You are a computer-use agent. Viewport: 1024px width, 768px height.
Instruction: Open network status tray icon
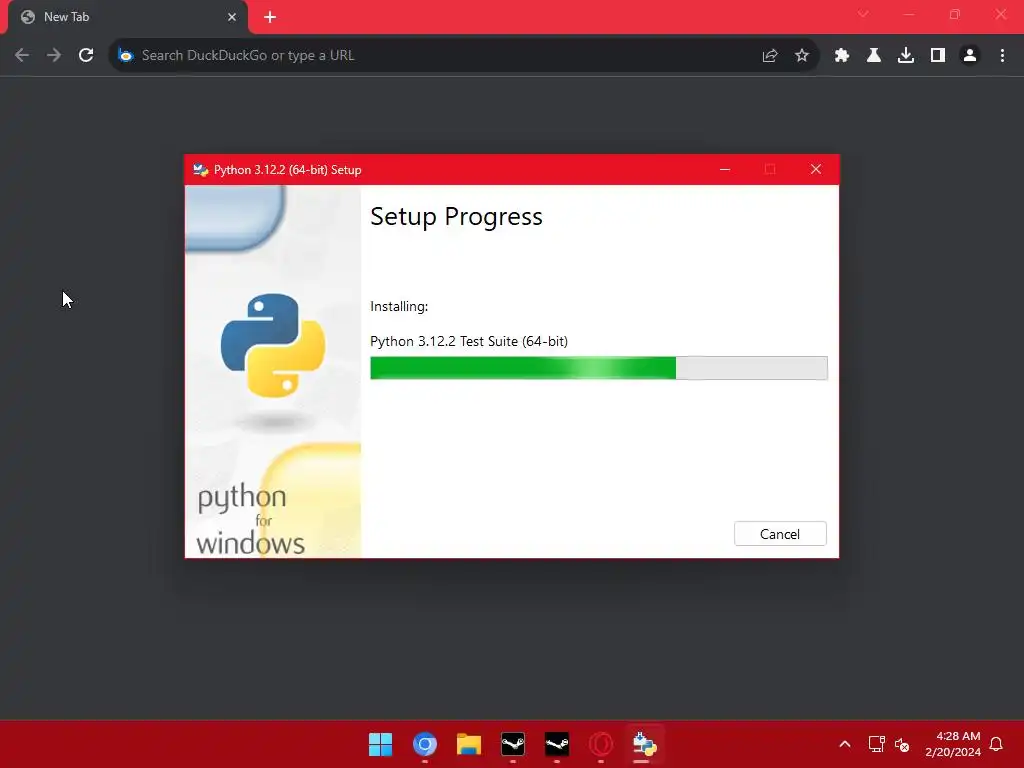876,744
